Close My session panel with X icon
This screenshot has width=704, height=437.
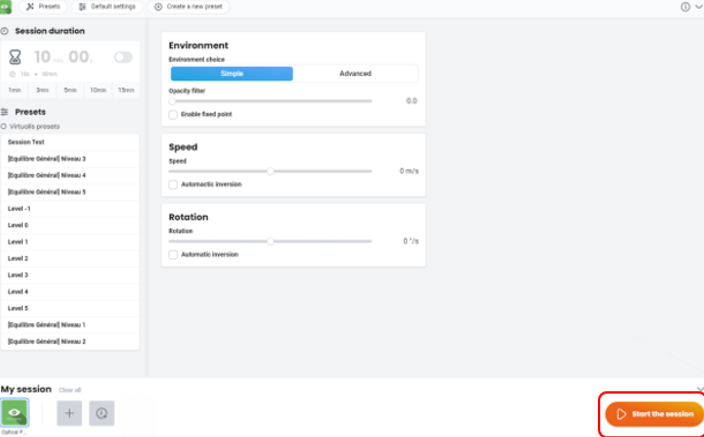click(699, 389)
